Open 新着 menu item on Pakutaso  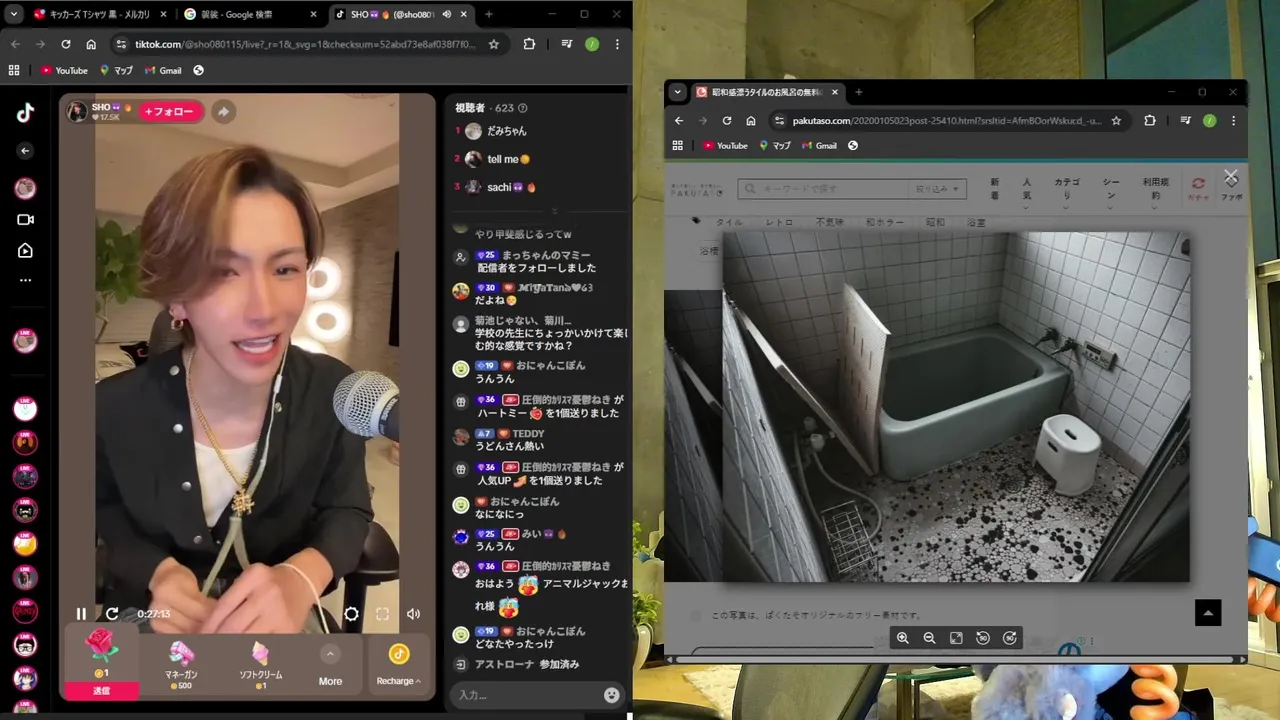pos(994,189)
